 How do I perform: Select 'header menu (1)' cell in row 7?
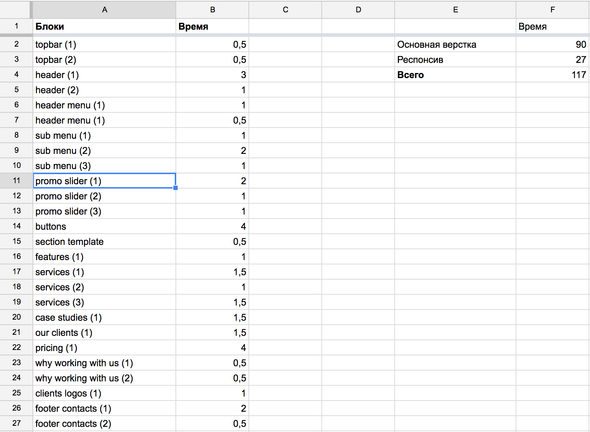pos(104,120)
